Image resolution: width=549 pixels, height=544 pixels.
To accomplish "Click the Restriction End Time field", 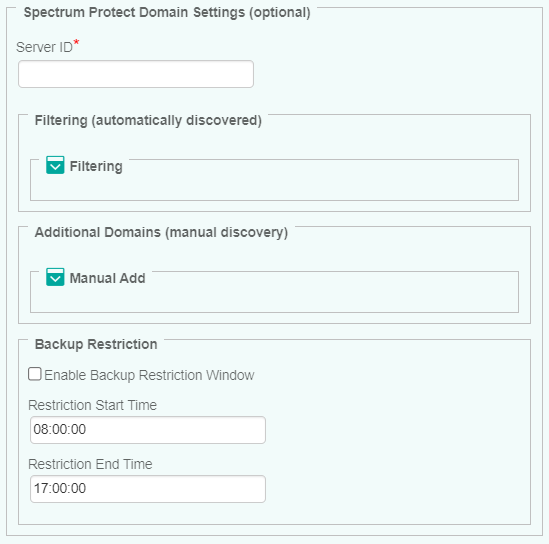I will click(x=148, y=489).
